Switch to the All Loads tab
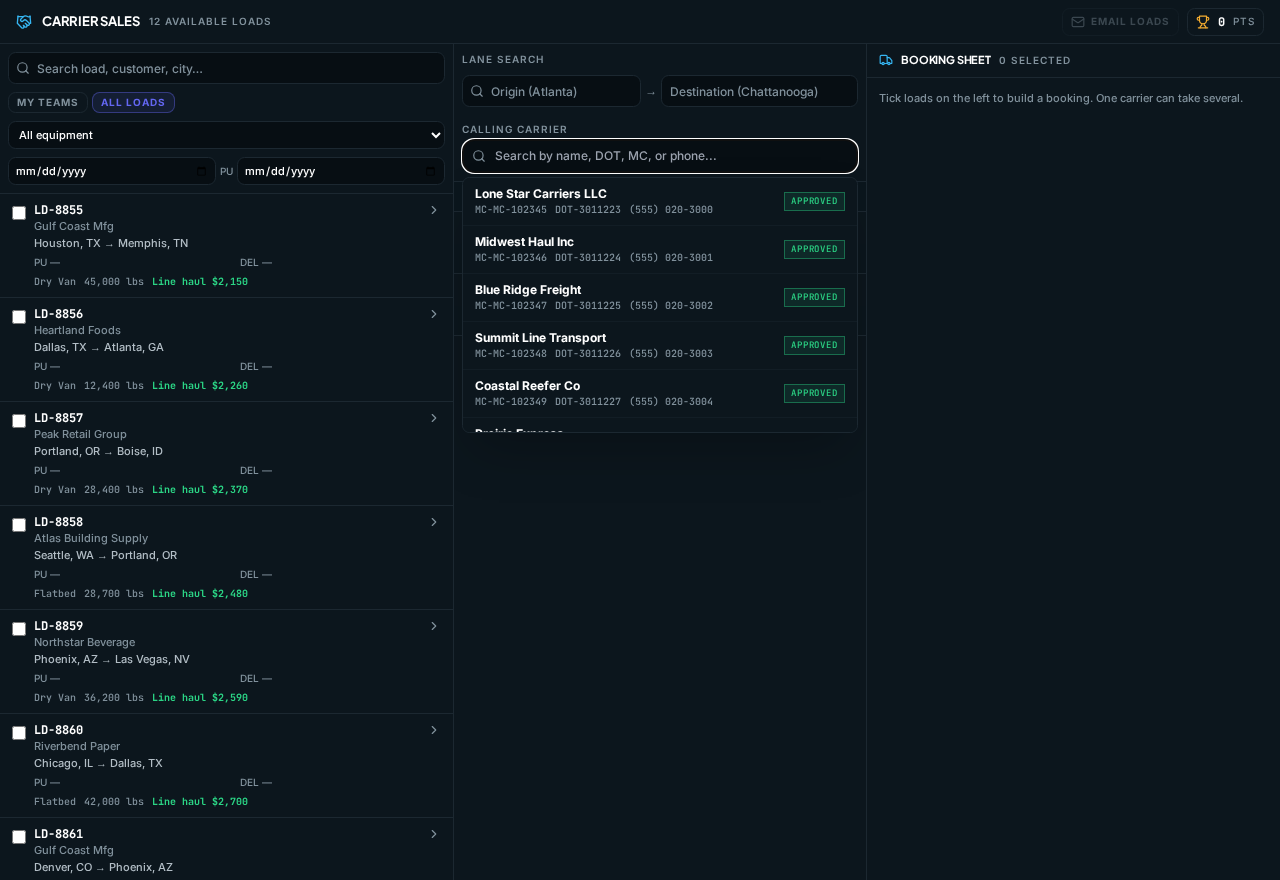The width and height of the screenshot is (1280, 880). tap(133, 103)
